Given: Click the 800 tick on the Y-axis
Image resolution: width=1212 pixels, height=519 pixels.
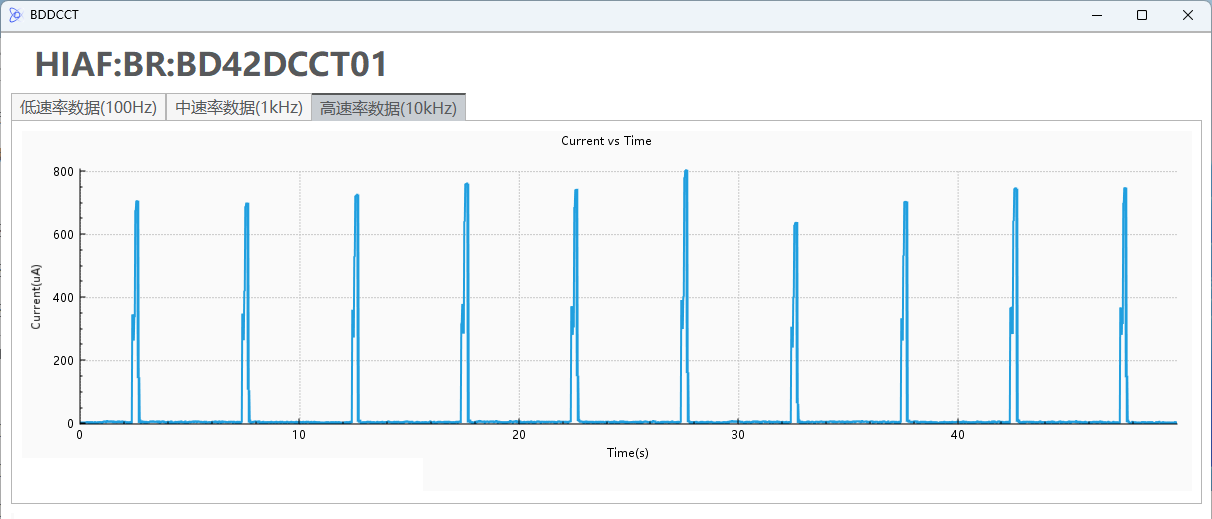Looking at the screenshot, I should 63,172.
